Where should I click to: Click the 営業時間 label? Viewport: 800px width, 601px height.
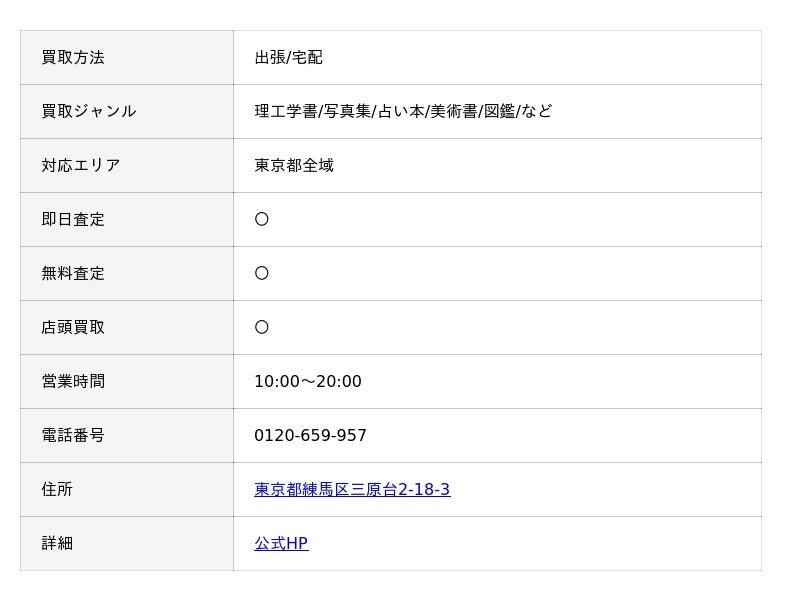73,381
